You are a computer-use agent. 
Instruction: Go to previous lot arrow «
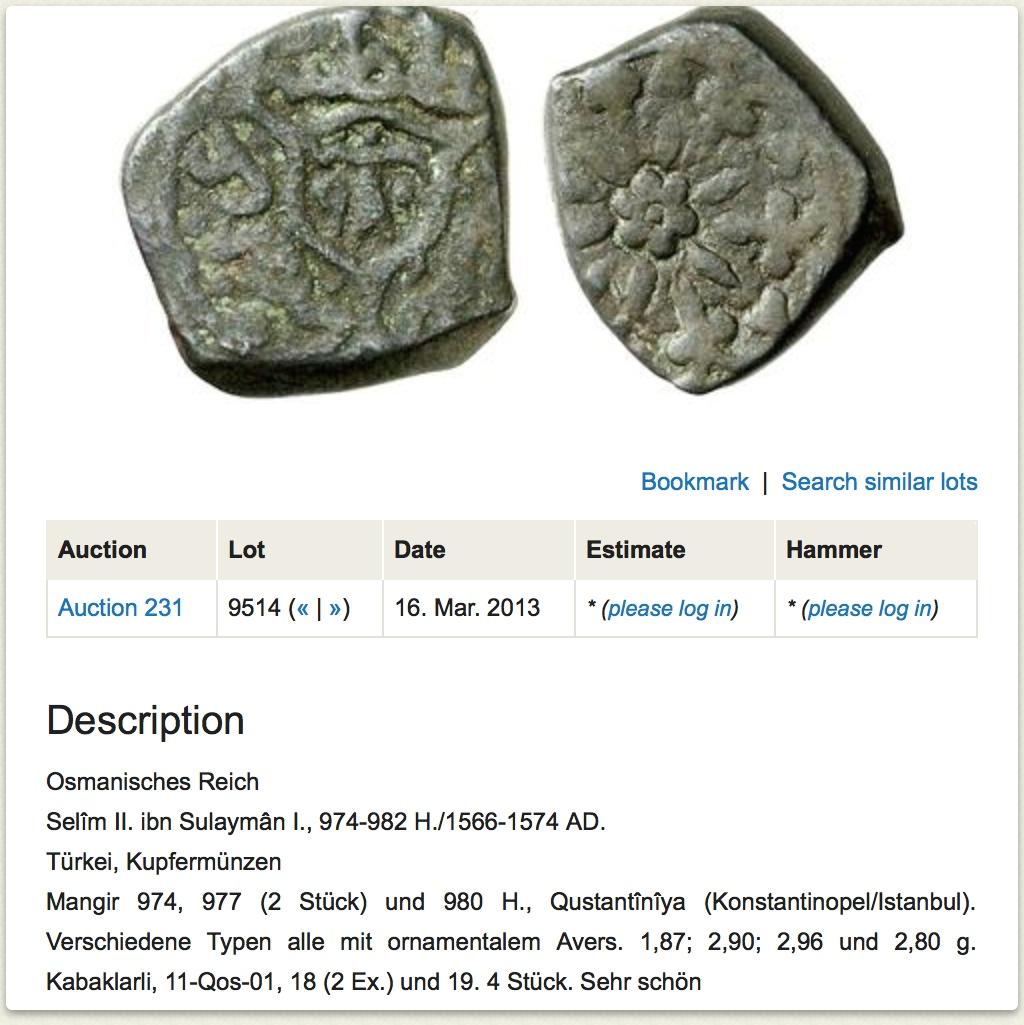(x=302, y=608)
